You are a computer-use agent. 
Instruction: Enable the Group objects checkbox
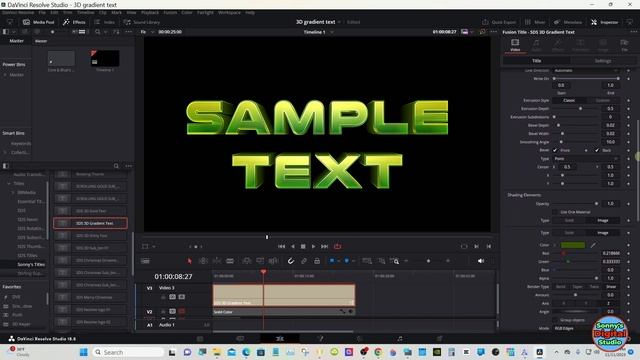555,320
